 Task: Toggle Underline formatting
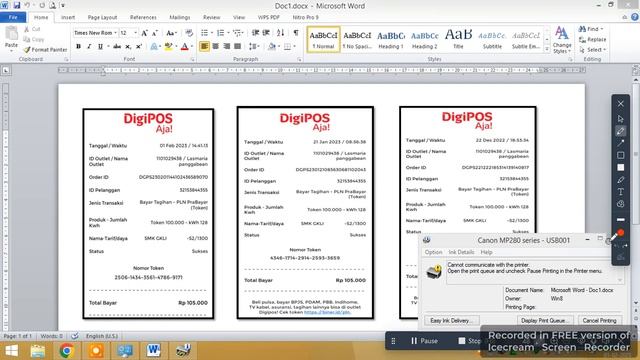tap(100, 47)
